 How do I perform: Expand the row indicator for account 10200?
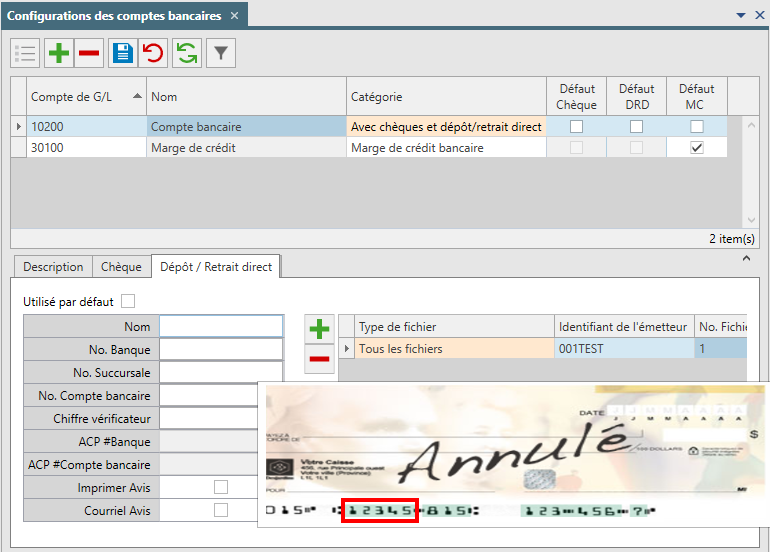(x=19, y=127)
